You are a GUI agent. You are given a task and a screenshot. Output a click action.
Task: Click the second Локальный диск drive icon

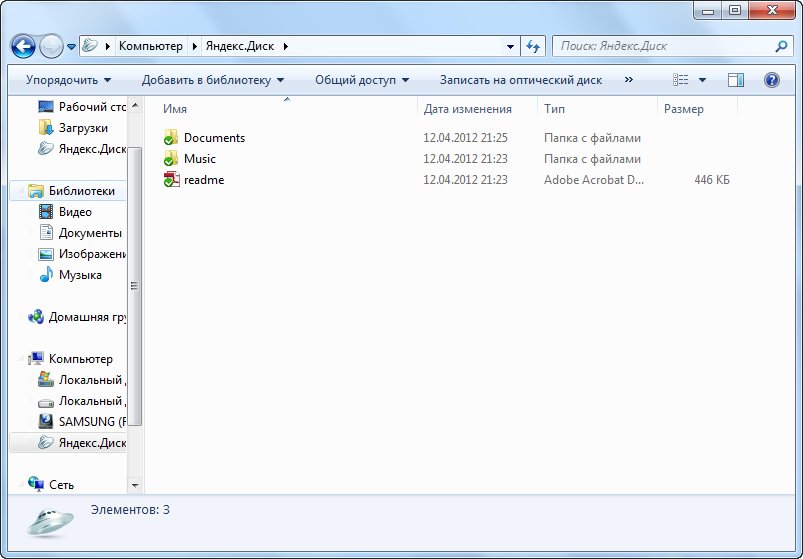point(46,402)
